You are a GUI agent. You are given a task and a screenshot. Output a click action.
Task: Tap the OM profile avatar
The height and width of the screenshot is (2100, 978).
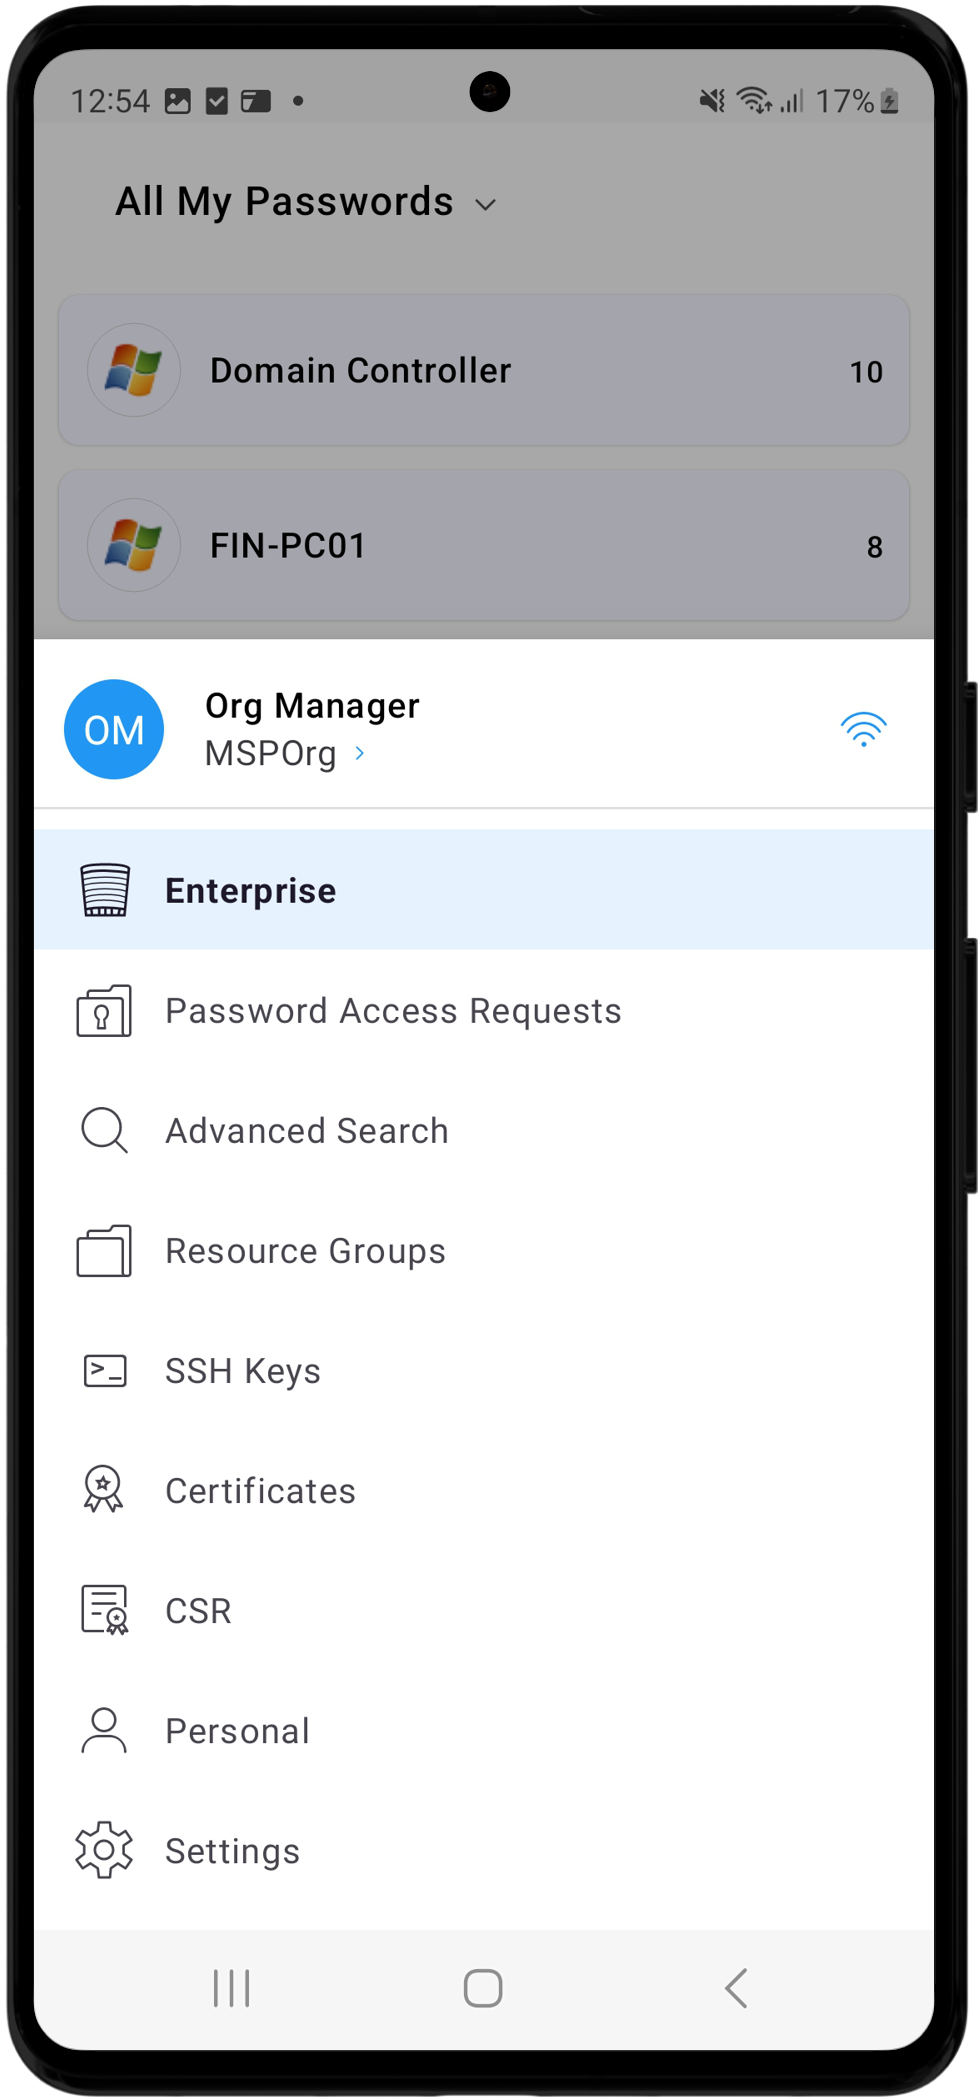pos(114,730)
